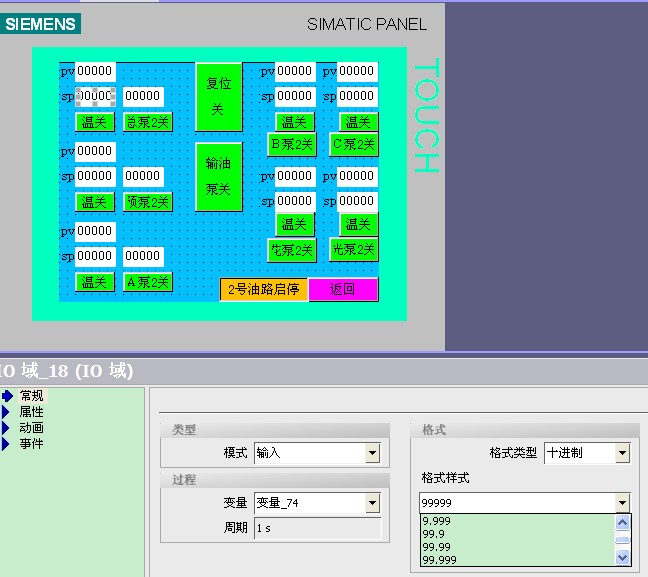Click the 输油泵关 green button
Screen dimensions: 648x577
click(218, 176)
